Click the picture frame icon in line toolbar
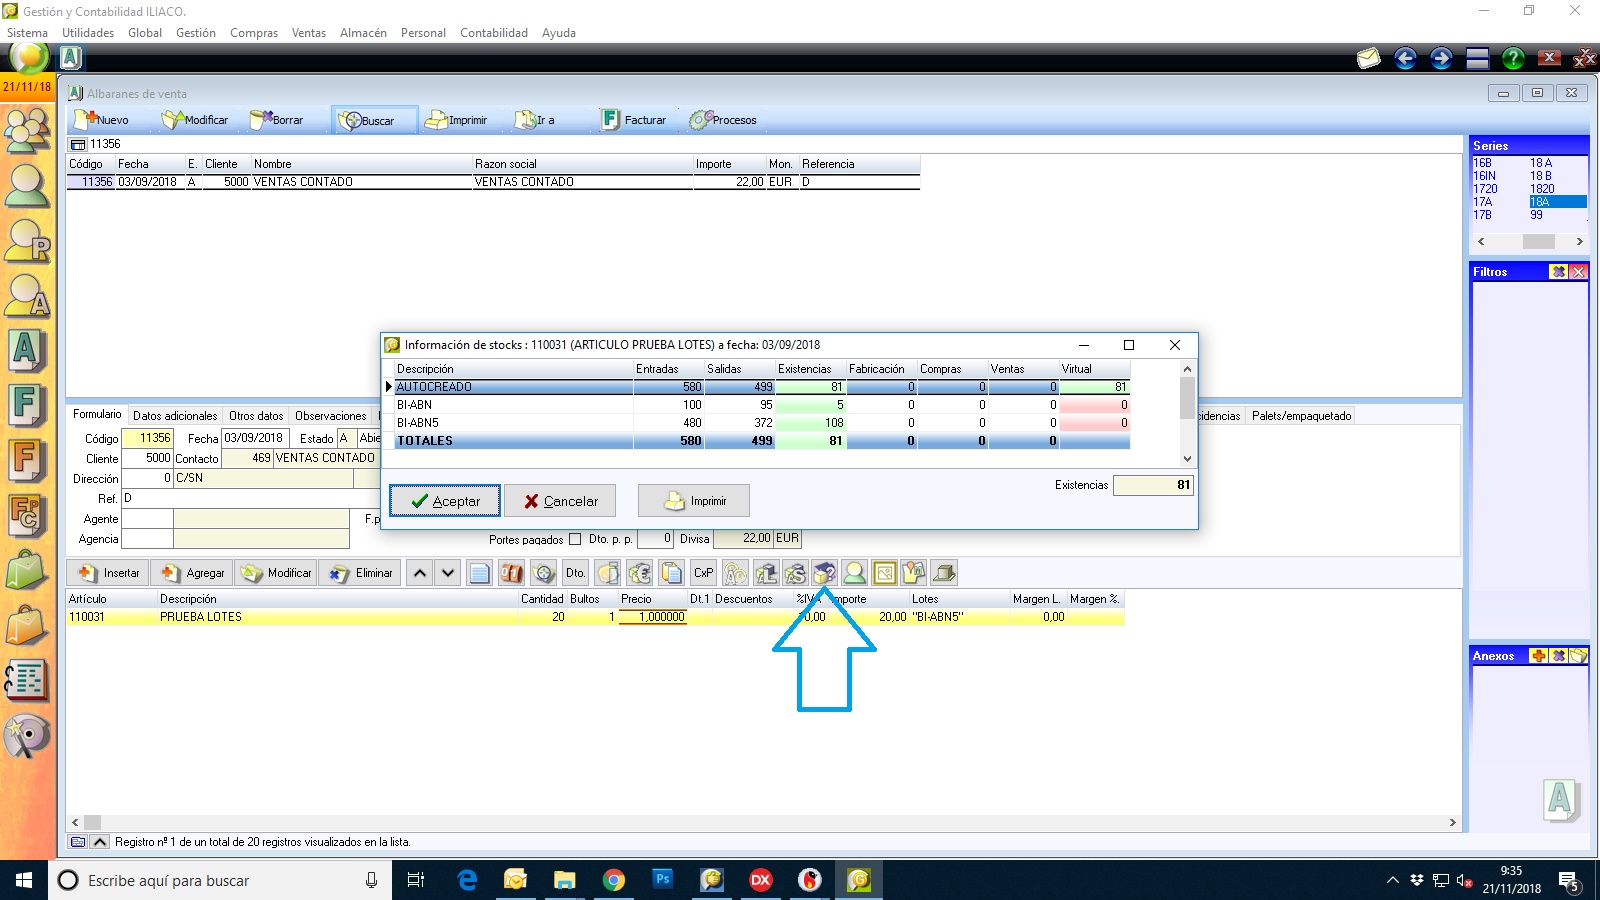Image resolution: width=1600 pixels, height=900 pixels. [x=884, y=573]
